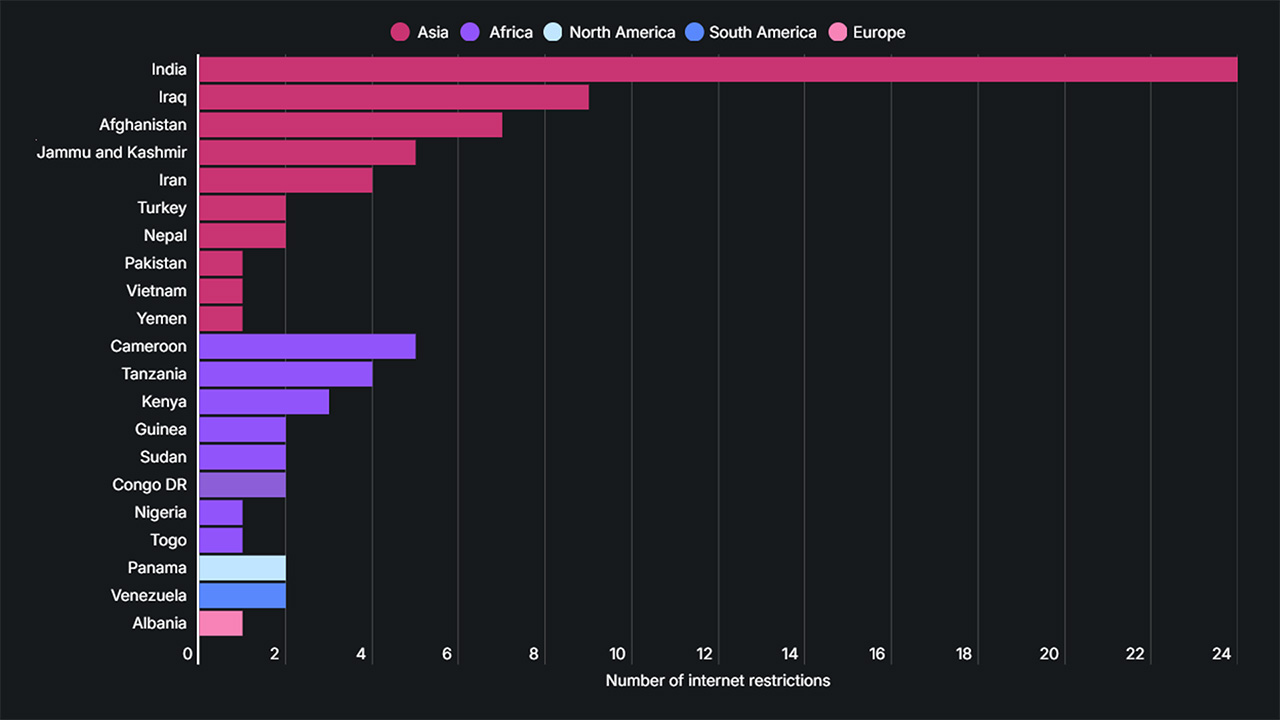Toggle the Asia series in the legend
1280x720 pixels.
tap(432, 32)
